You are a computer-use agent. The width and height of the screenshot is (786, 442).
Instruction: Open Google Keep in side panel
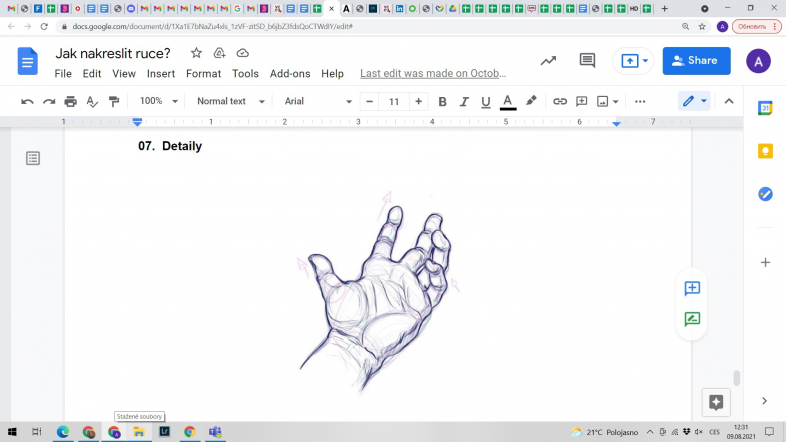point(765,151)
